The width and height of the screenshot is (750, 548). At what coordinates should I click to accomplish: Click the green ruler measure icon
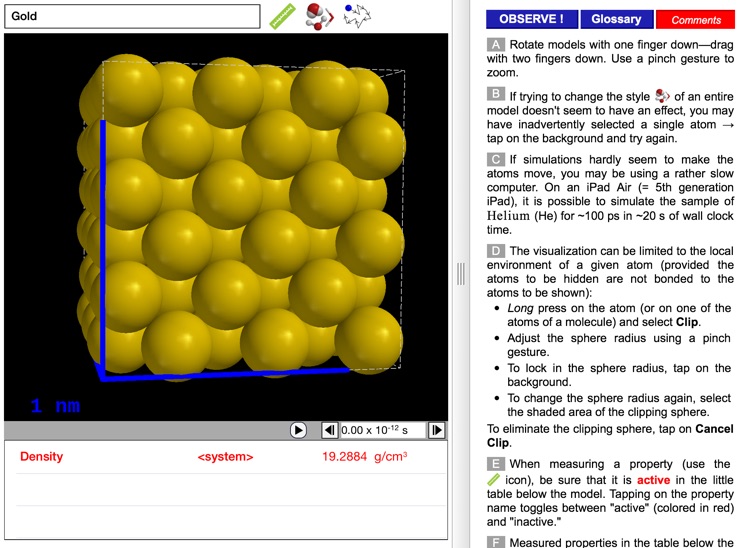282,16
